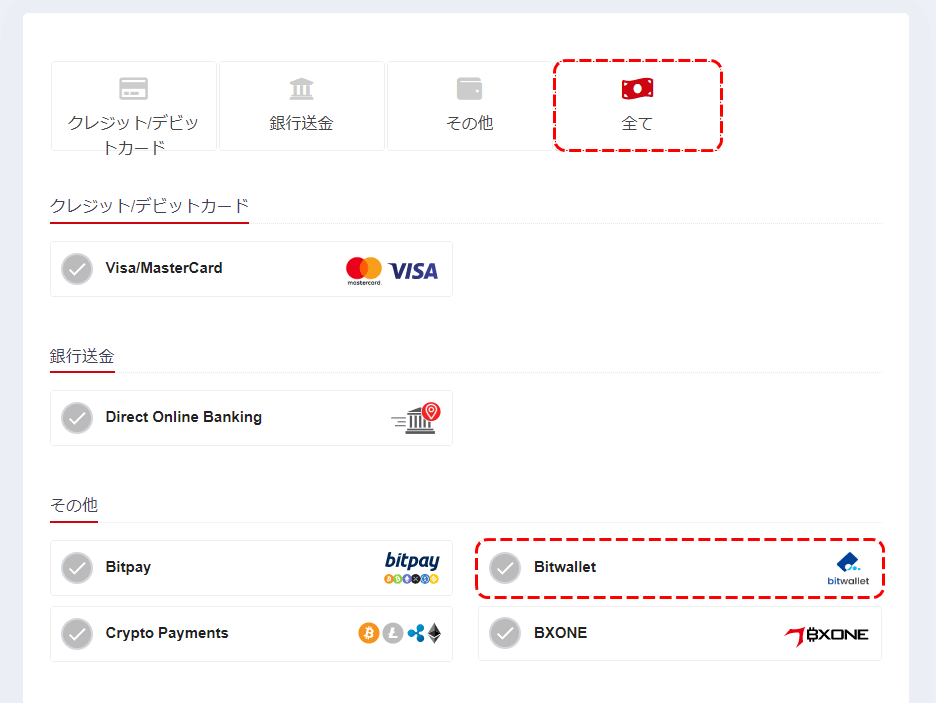Click the Bitcoin coin icon
This screenshot has width=936, height=703.
(369, 633)
